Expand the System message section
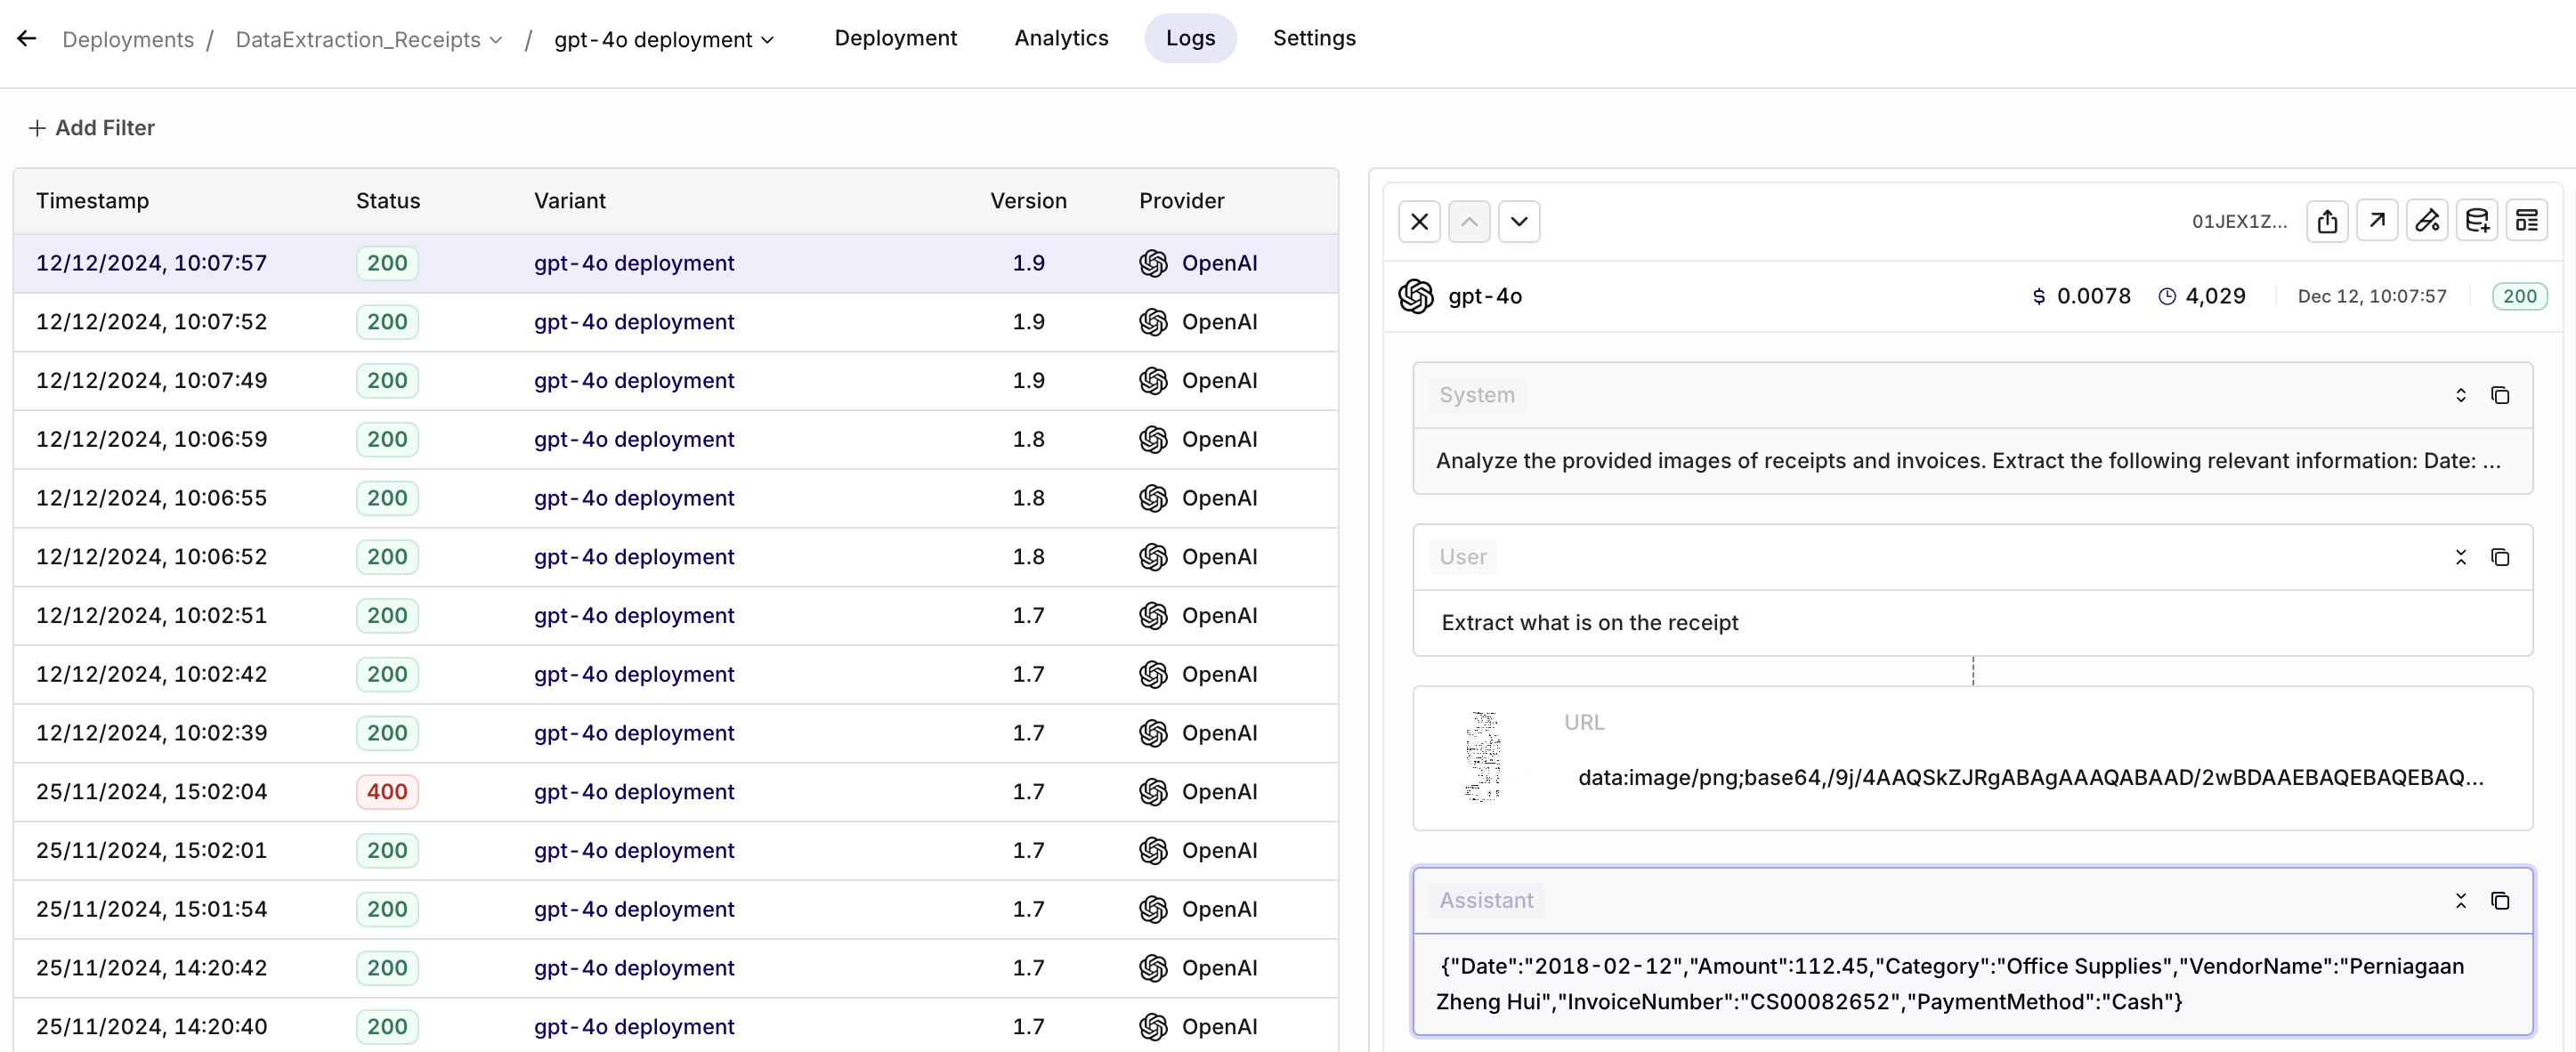Viewport: 2576px width, 1052px height. coord(2461,395)
